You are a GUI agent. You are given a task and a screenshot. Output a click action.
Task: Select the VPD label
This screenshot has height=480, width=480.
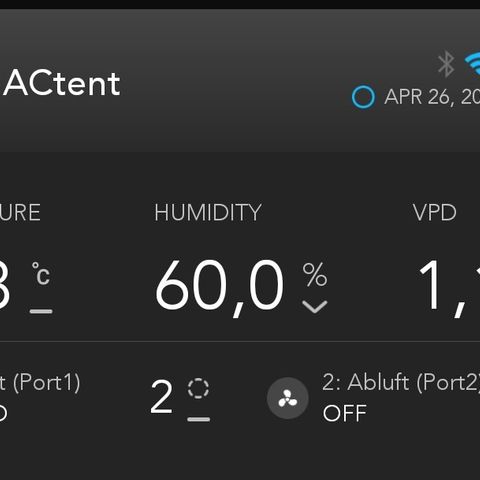pos(435,212)
